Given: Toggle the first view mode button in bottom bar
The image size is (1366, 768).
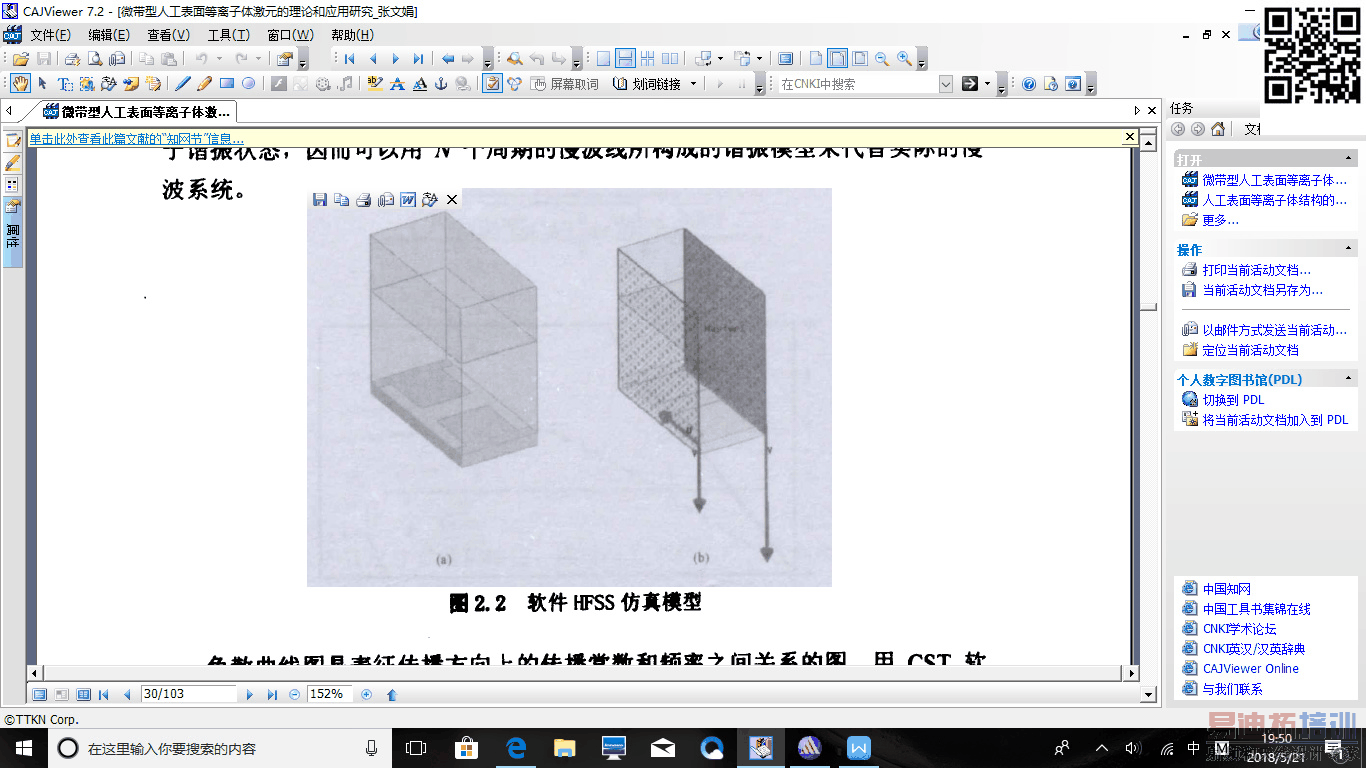Looking at the screenshot, I should (x=40, y=694).
